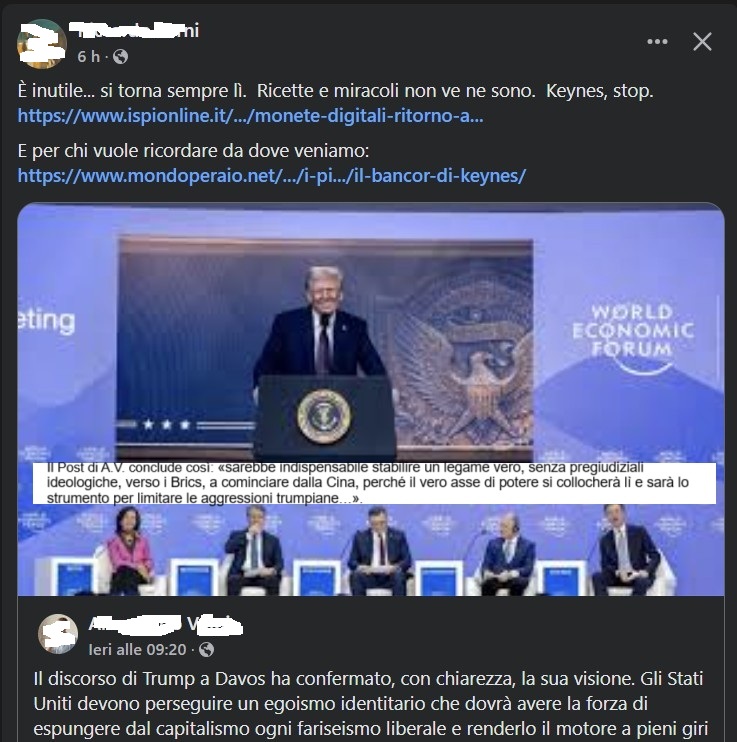Open the 'Ieri alle 09:20' timestamp
Viewport: 737px width, 742px height.
click(x=137, y=650)
